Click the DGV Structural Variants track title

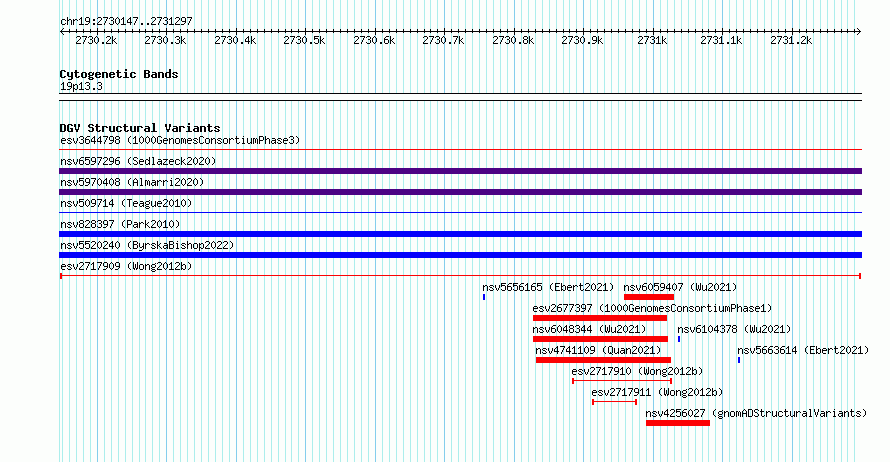click(x=140, y=128)
